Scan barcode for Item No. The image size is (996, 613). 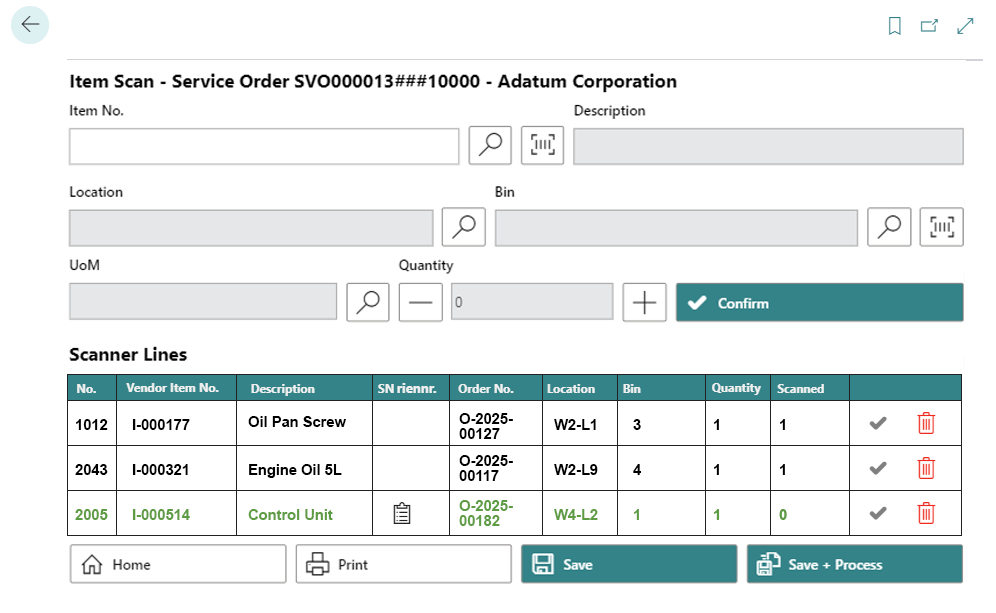click(x=542, y=145)
